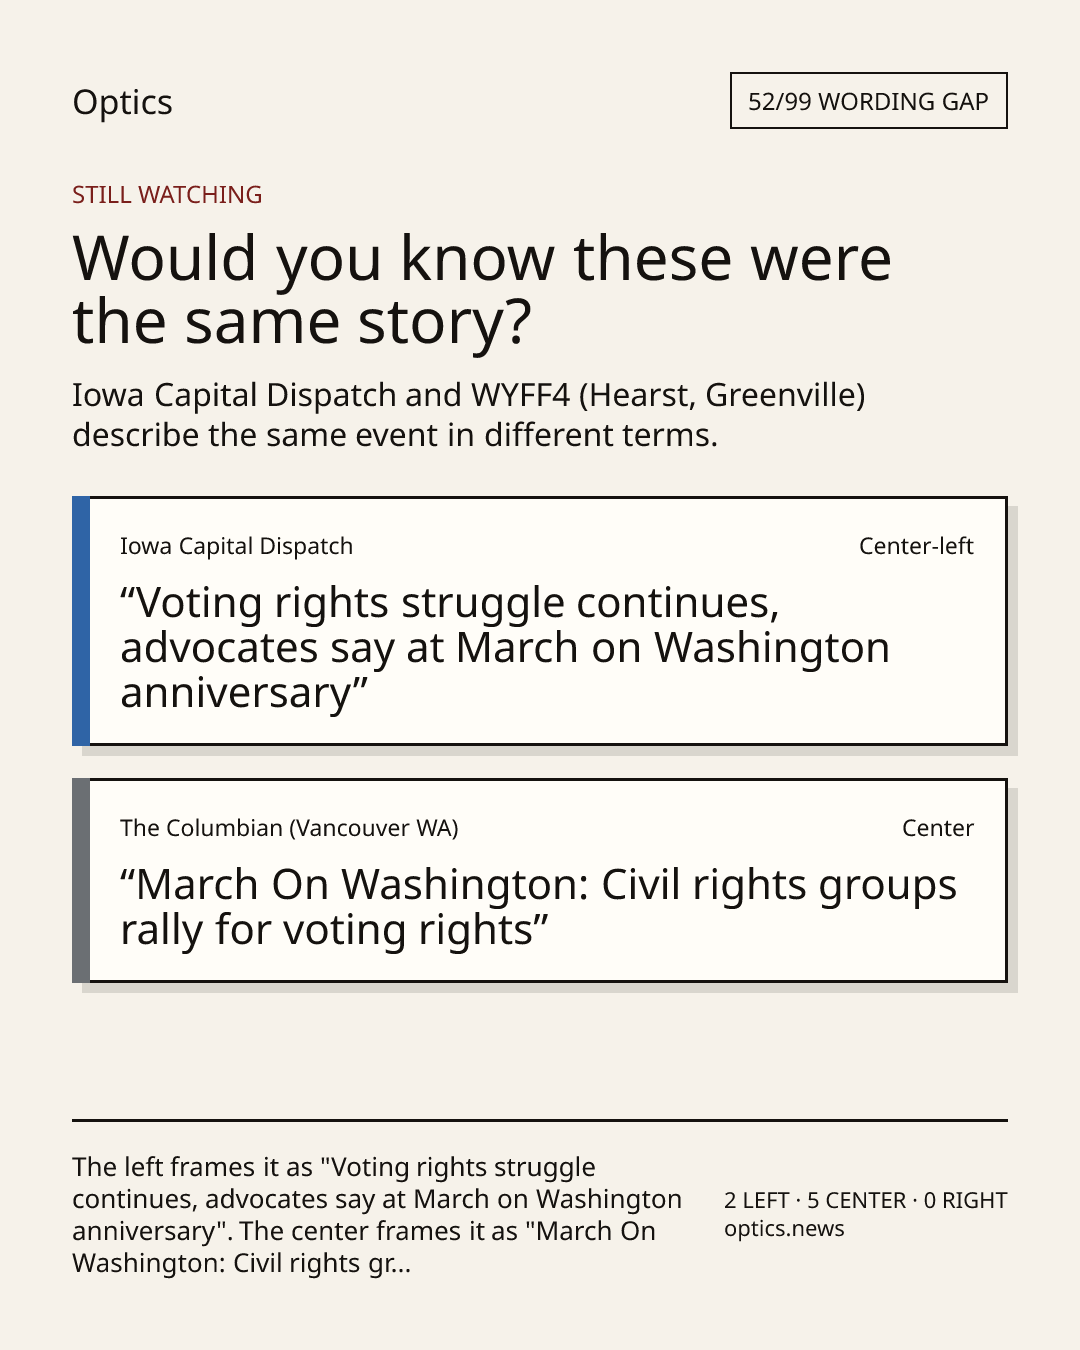
Task: Click the 'Would you know these were' headline
Action: tap(482, 258)
